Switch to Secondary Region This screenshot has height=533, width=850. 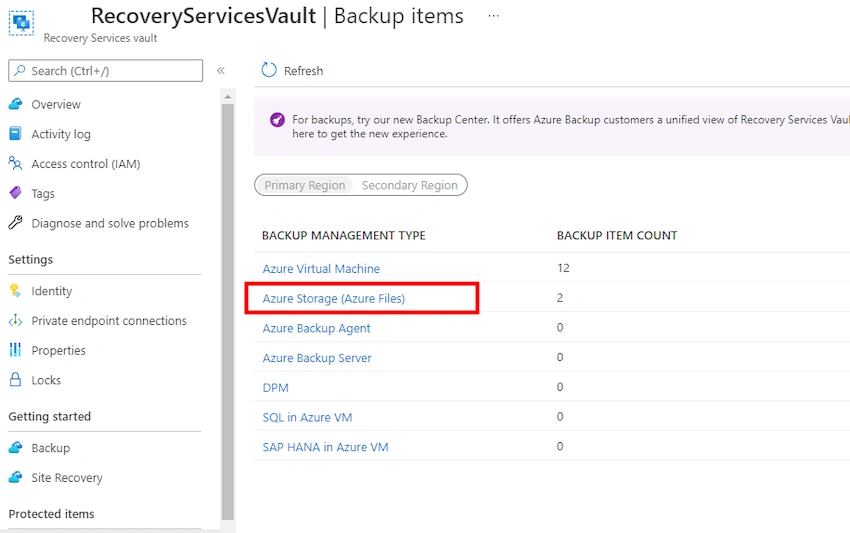click(410, 185)
